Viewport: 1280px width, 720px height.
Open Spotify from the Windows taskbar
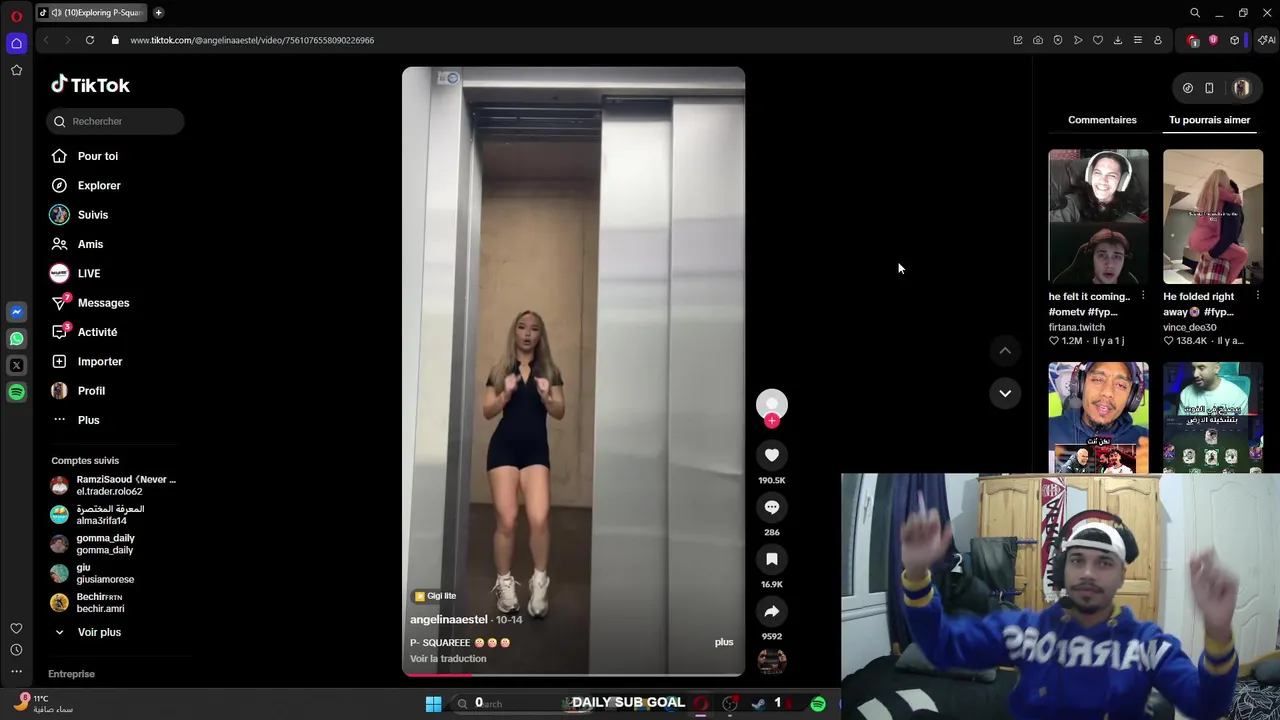818,704
